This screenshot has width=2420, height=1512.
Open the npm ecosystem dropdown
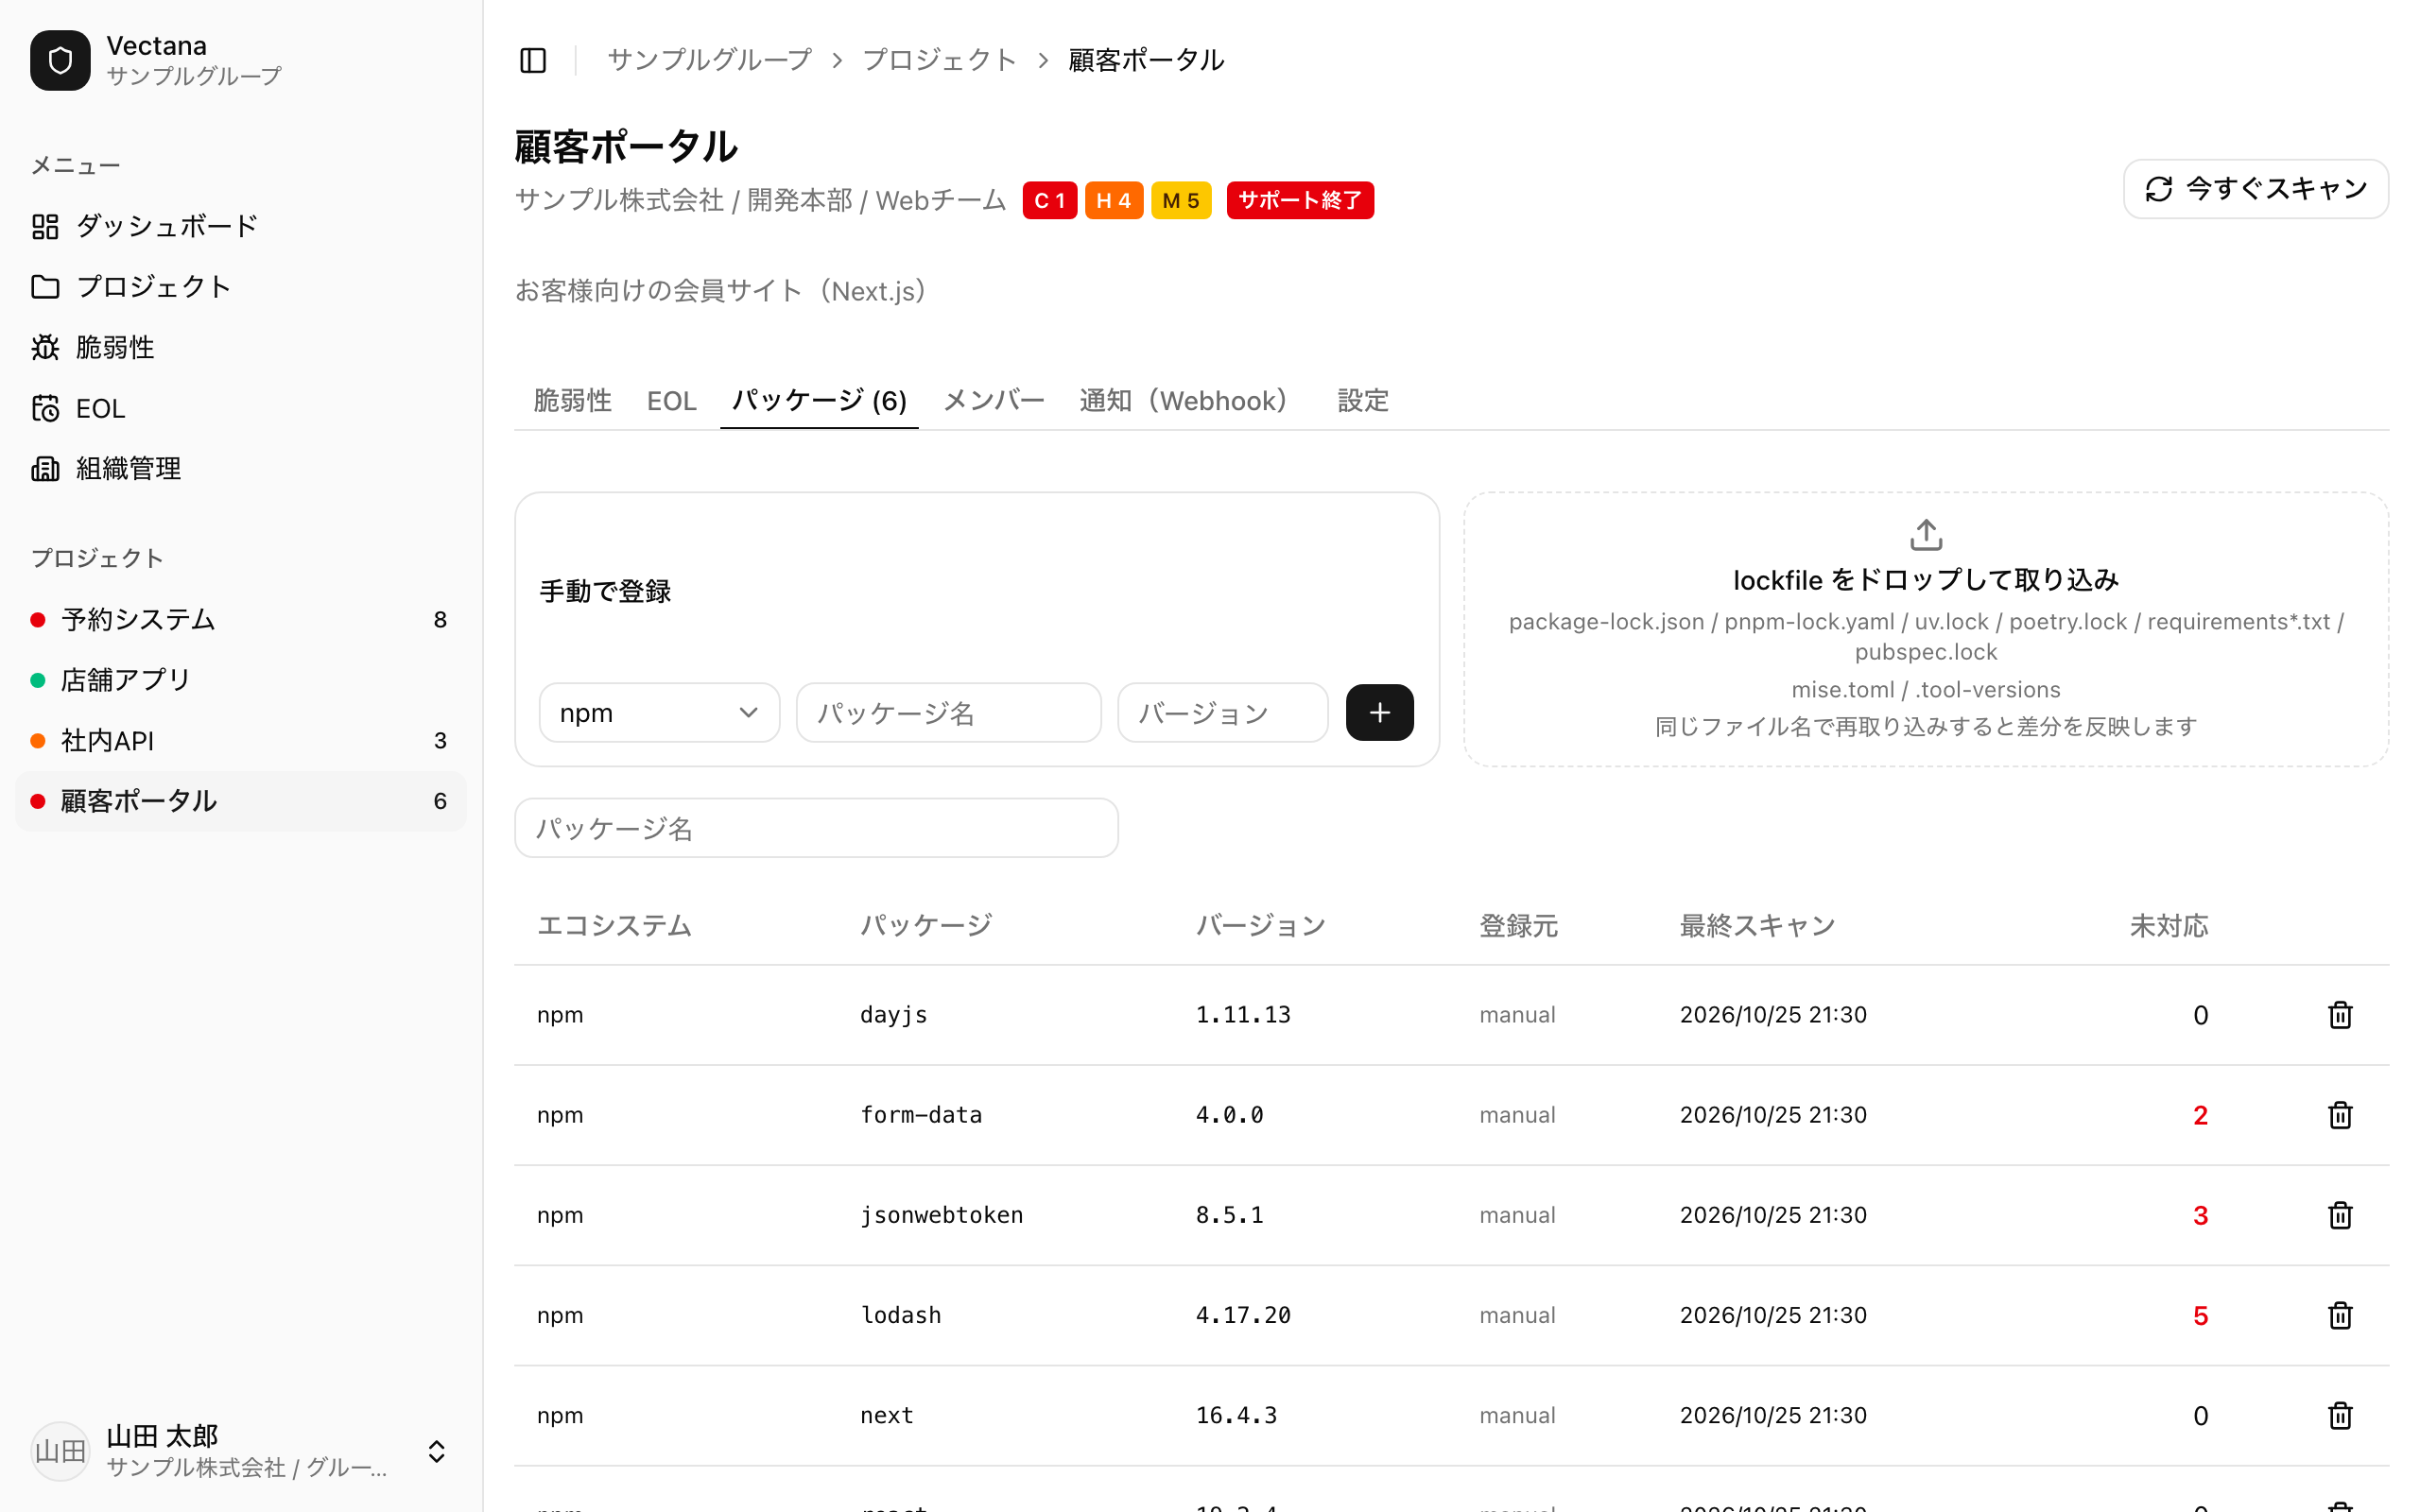[659, 713]
